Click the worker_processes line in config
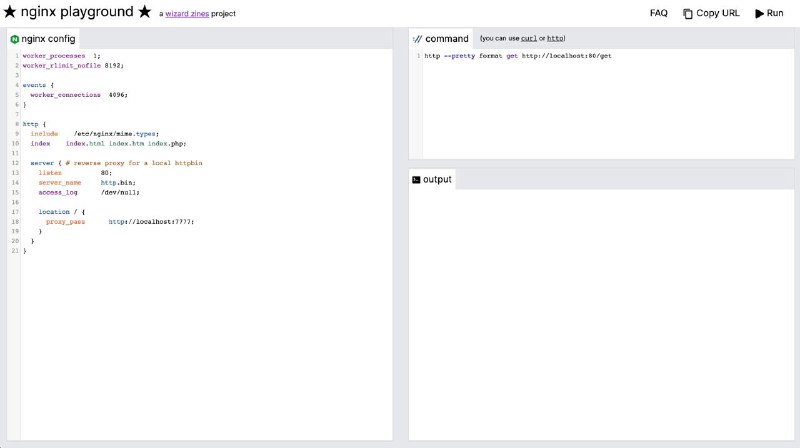The image size is (800, 448). 61,56
